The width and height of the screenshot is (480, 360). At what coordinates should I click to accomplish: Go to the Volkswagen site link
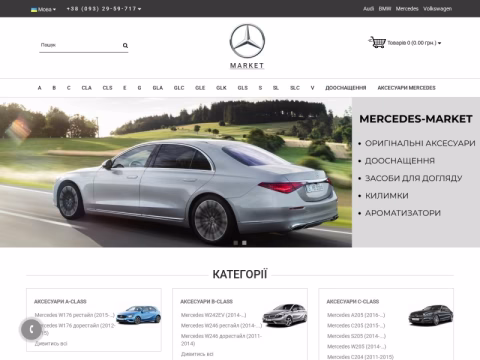(x=437, y=9)
